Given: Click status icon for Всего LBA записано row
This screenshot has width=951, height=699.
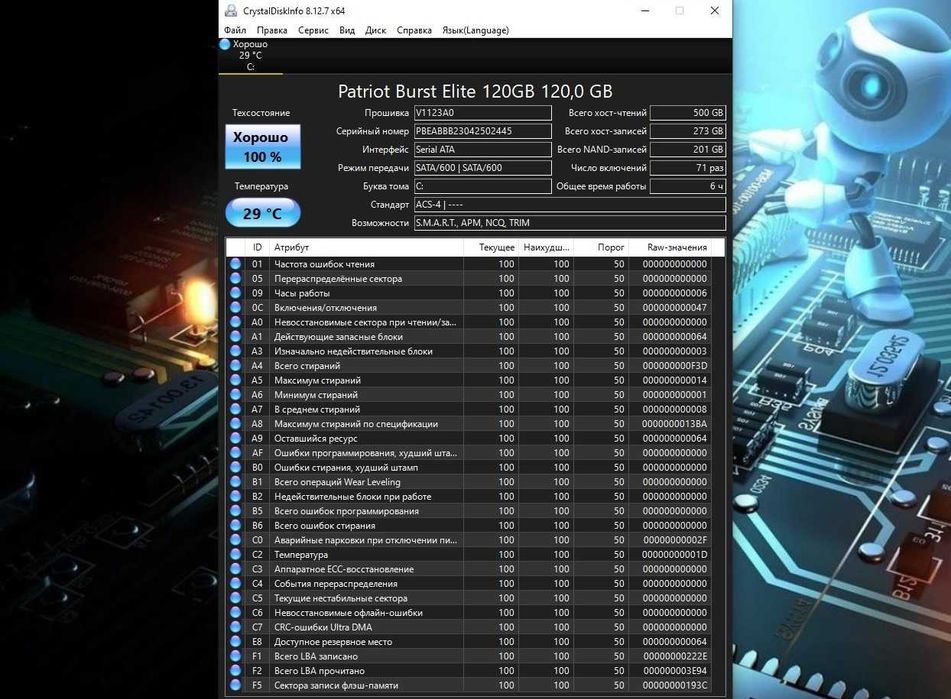Looking at the screenshot, I should tap(235, 657).
